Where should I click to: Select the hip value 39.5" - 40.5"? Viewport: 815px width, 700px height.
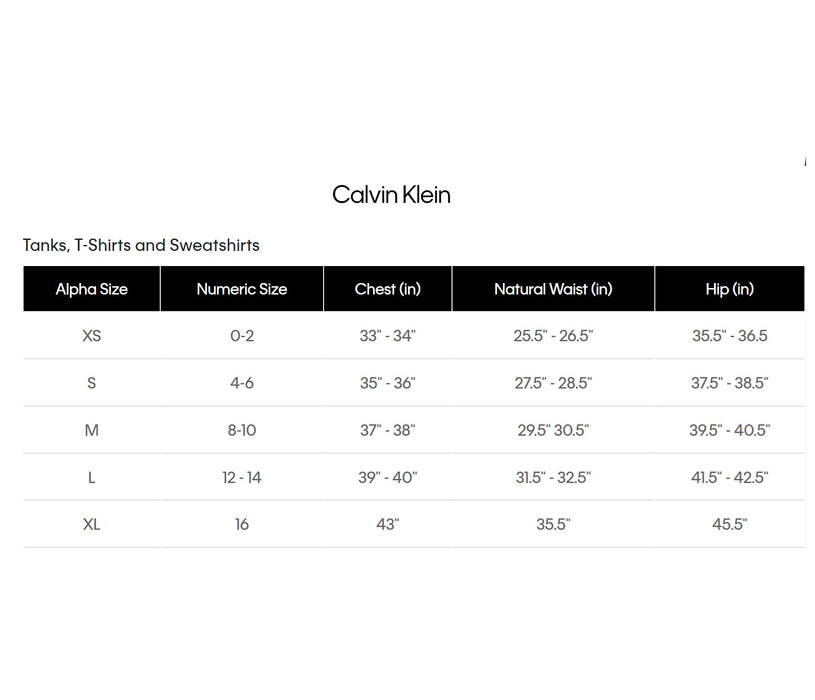(730, 431)
